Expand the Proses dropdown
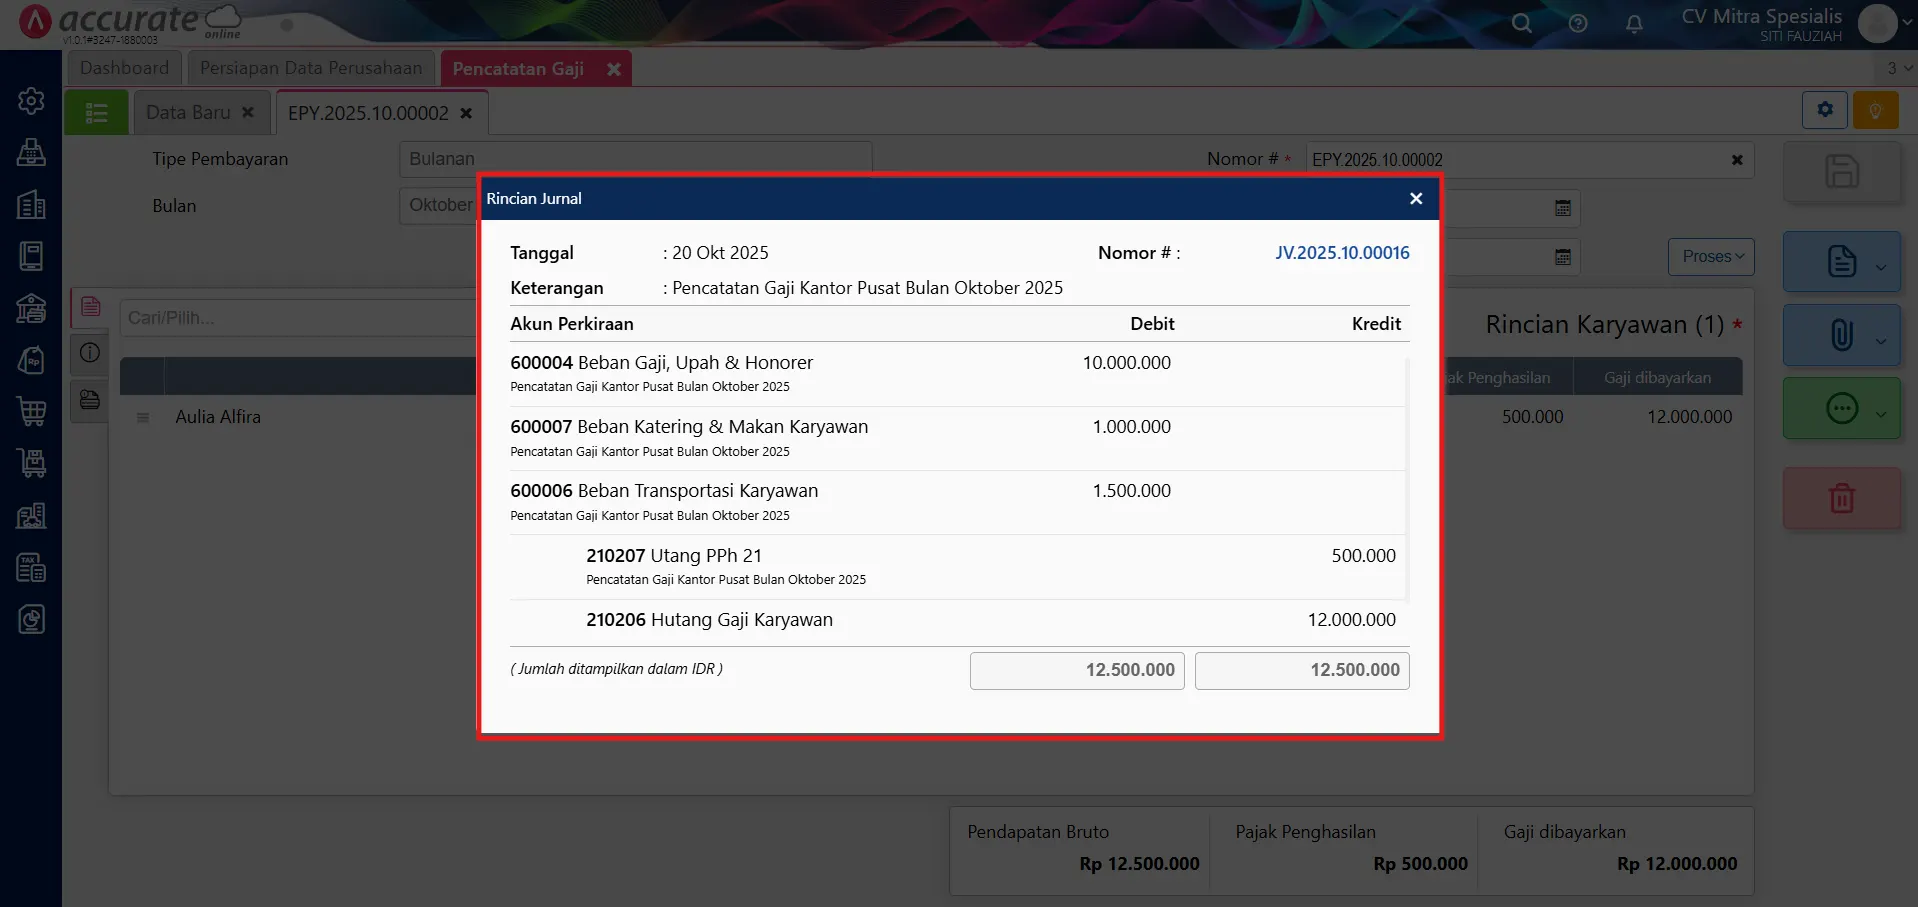Image resolution: width=1918 pixels, height=907 pixels. tap(1711, 257)
